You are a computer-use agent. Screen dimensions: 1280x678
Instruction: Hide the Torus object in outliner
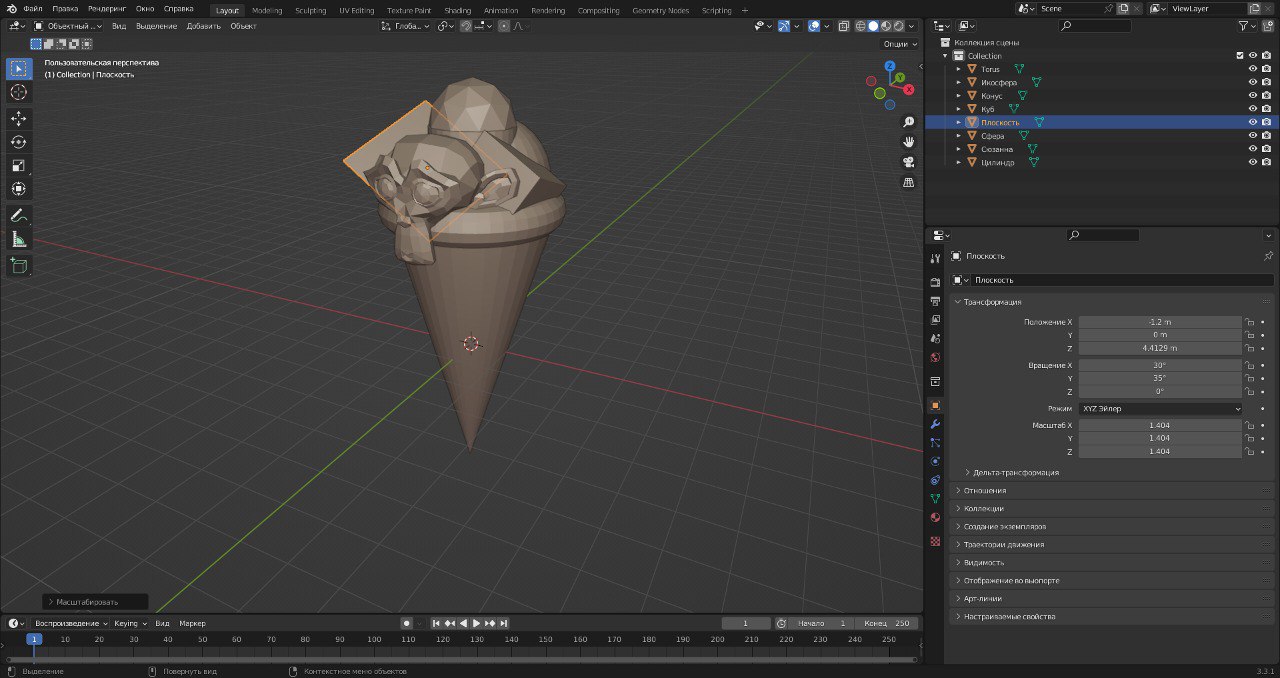(1252, 69)
